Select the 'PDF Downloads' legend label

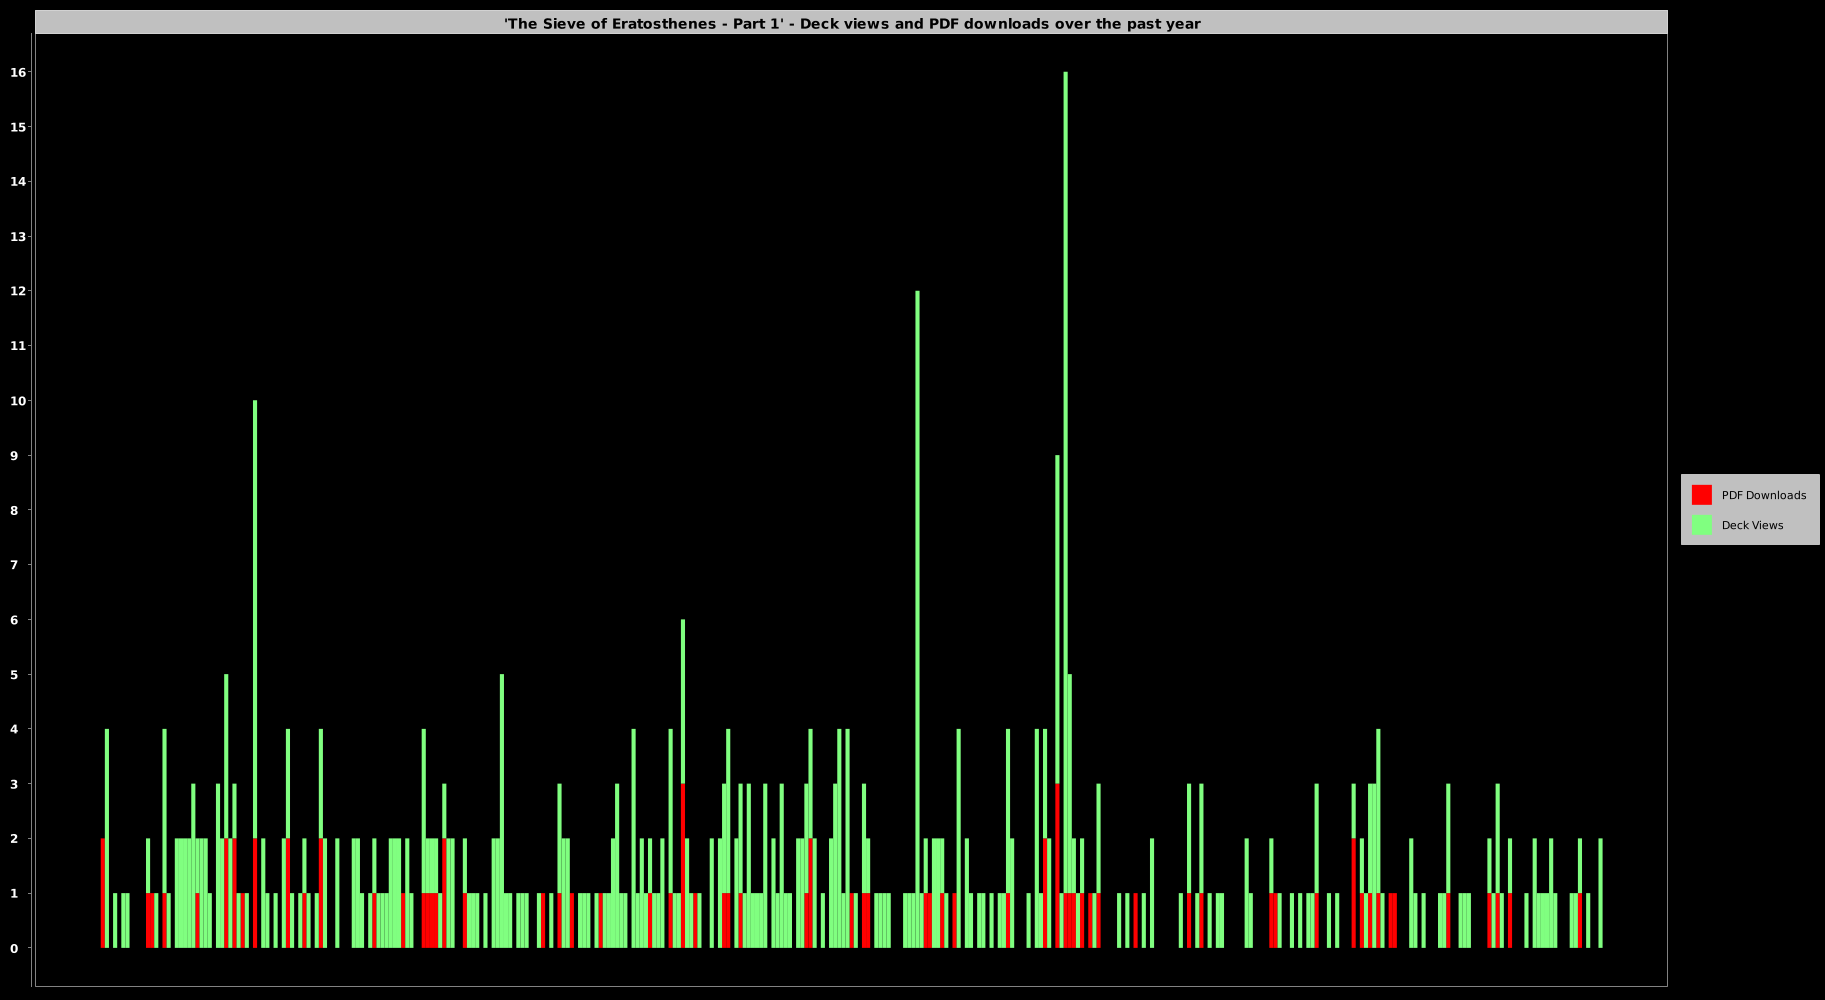click(1763, 495)
